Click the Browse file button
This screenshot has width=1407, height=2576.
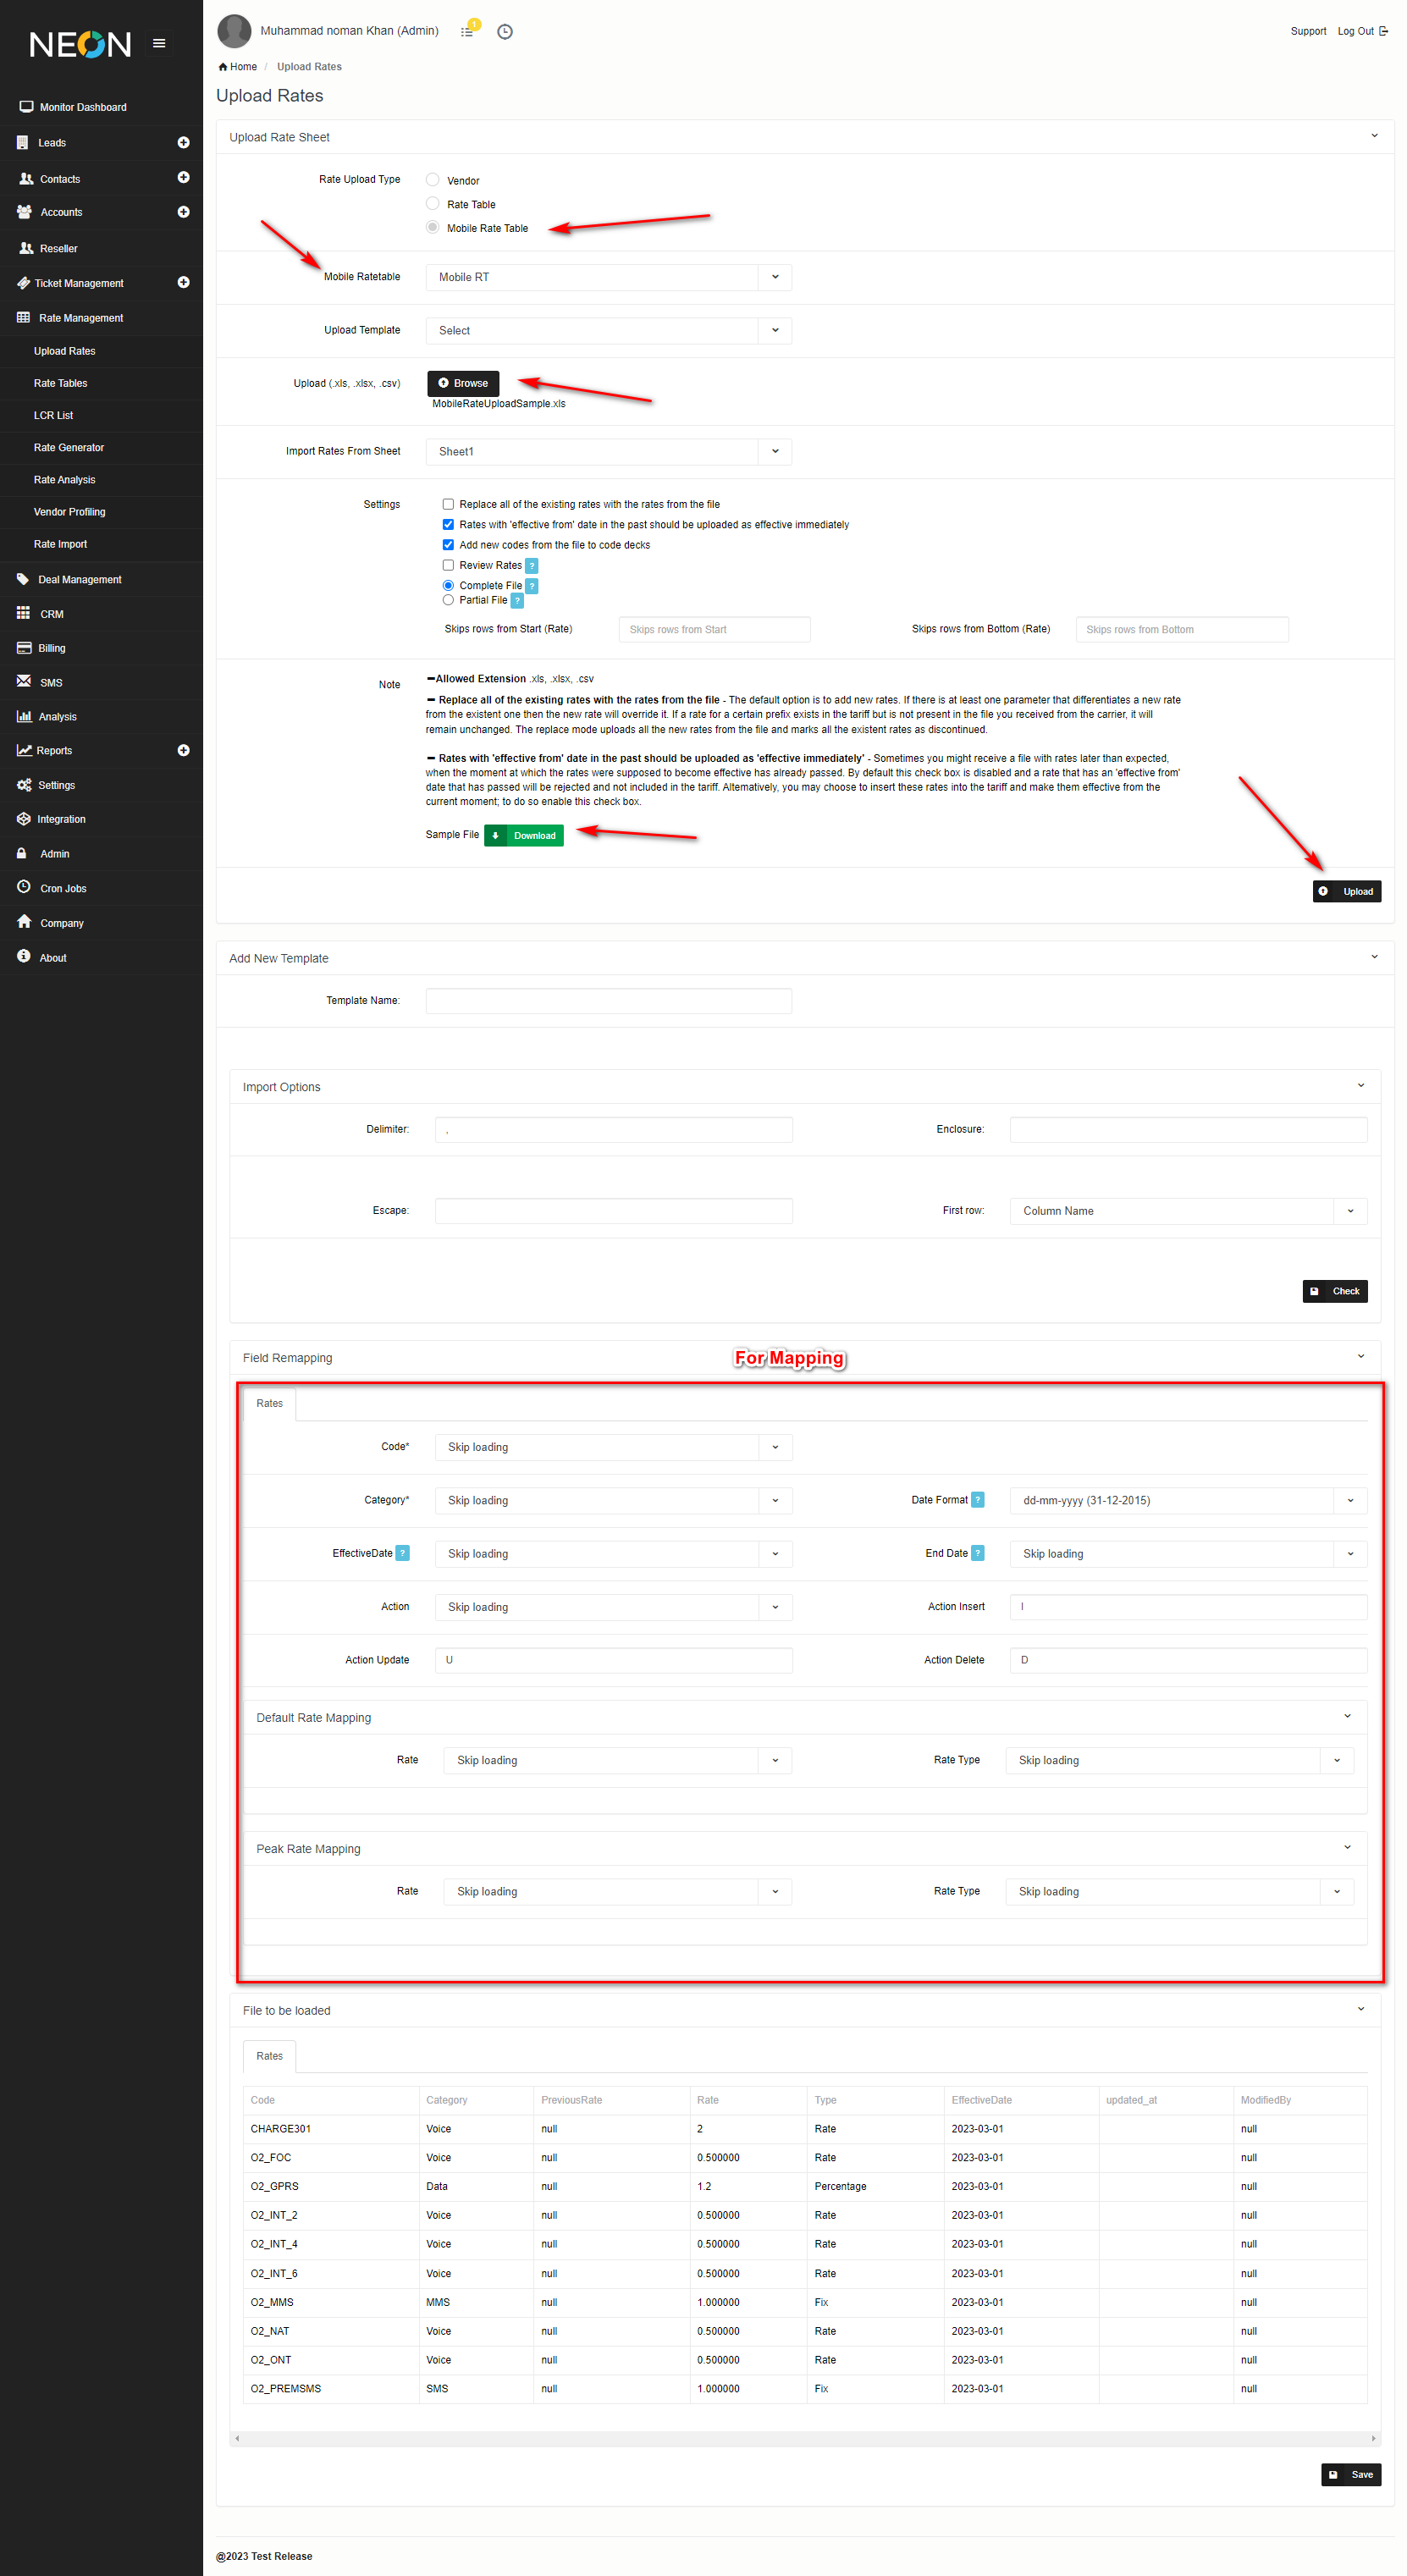(x=463, y=383)
